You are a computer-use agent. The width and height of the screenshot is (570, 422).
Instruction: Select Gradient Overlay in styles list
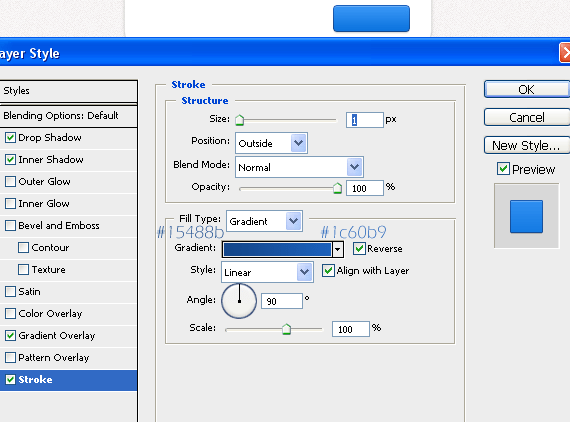(x=57, y=336)
